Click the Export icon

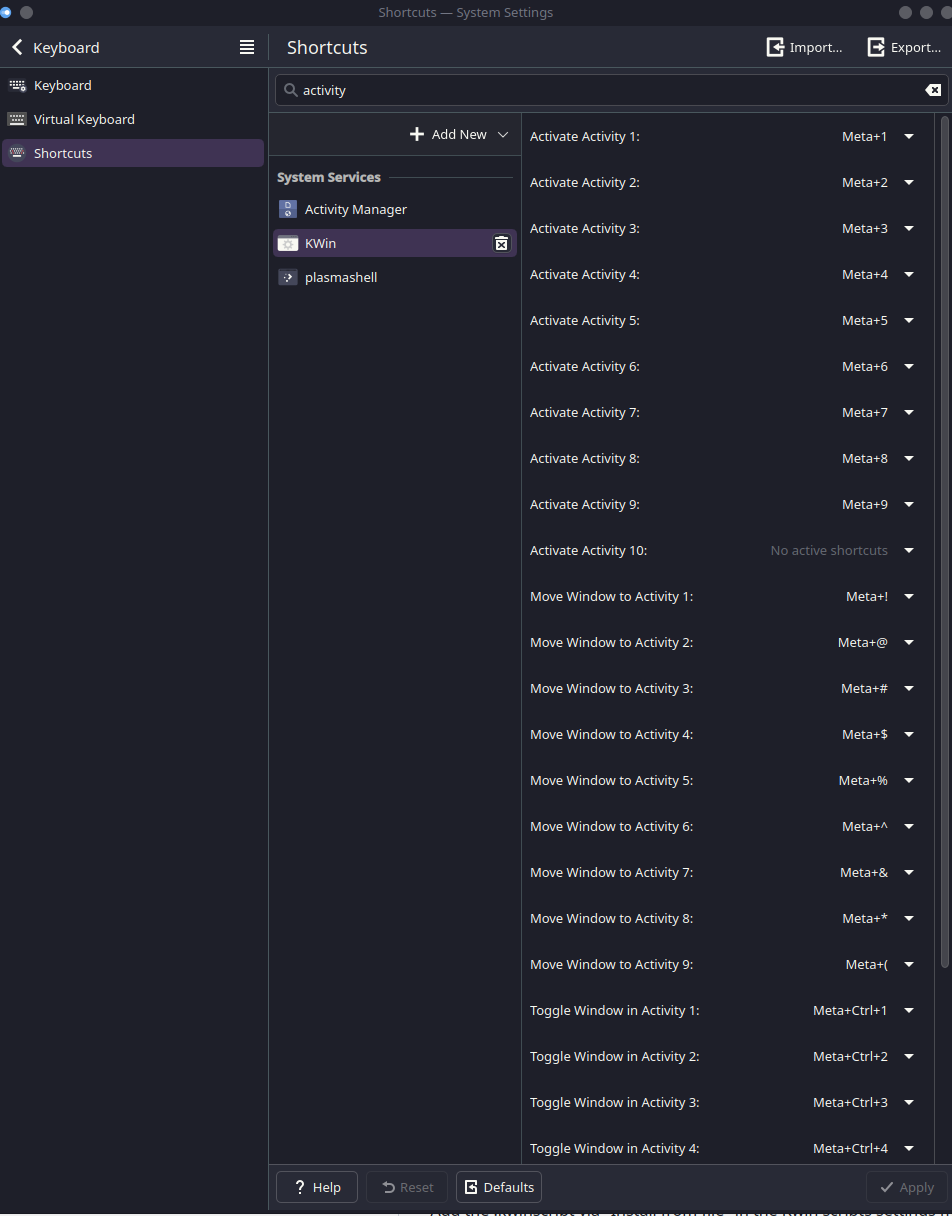(876, 47)
